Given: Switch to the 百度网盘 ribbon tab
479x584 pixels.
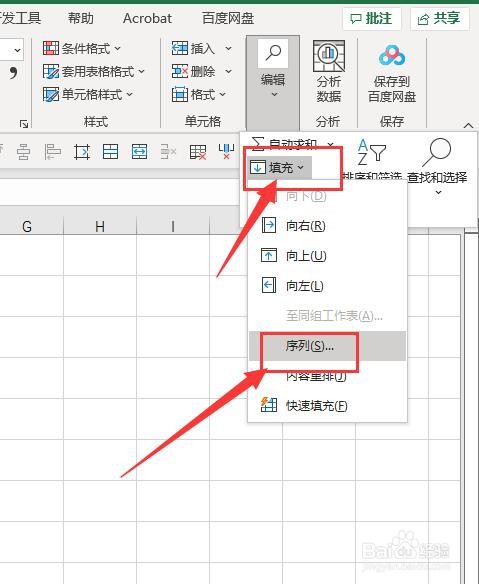Looking at the screenshot, I should click(x=228, y=18).
